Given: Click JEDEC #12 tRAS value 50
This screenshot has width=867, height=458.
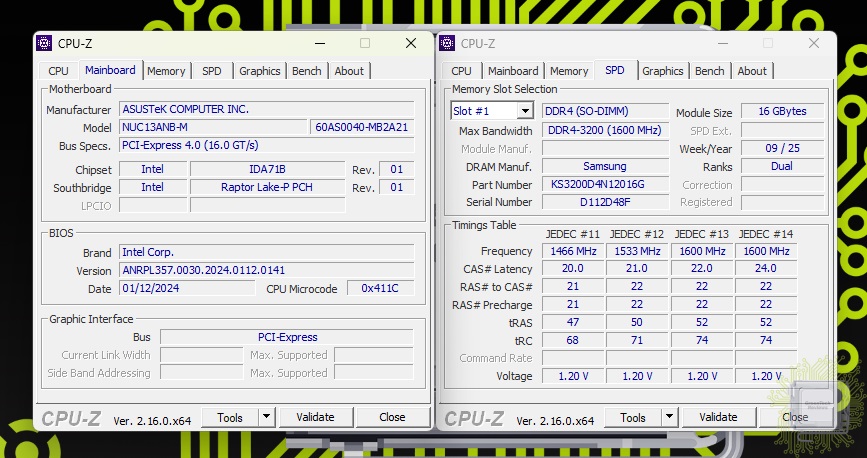Looking at the screenshot, I should tap(638, 322).
